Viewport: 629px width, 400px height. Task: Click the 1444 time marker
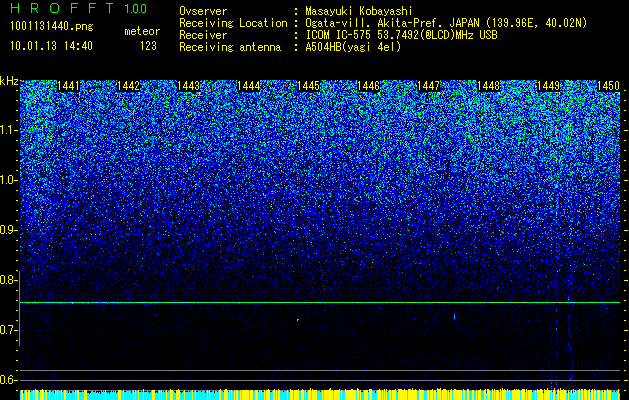[249, 86]
